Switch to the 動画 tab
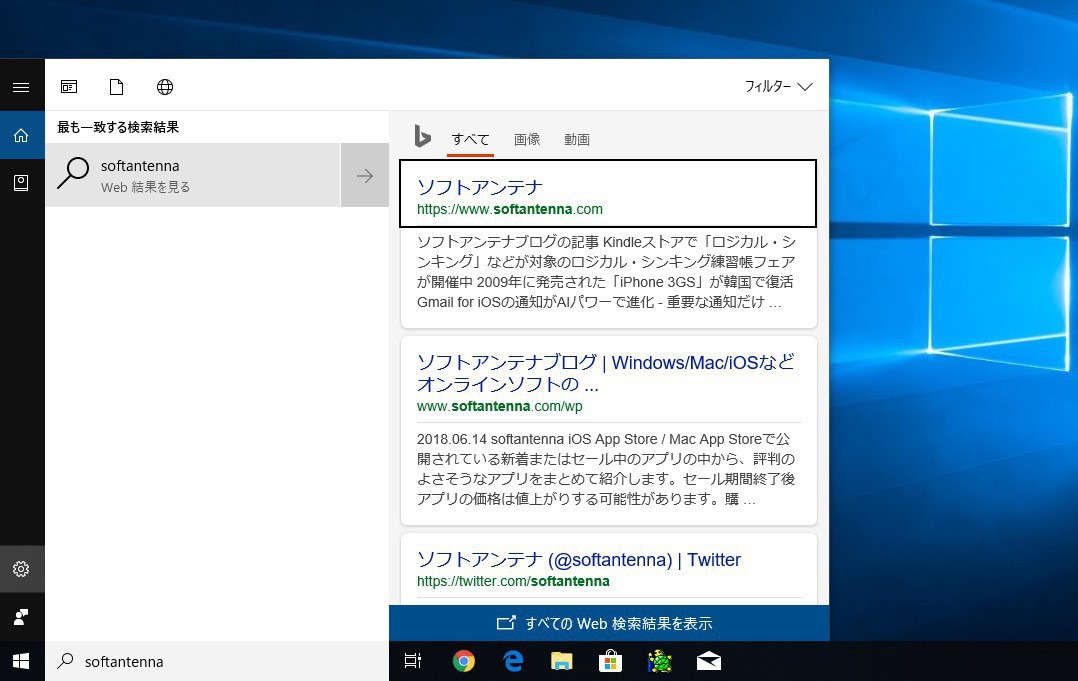The height and width of the screenshot is (681, 1078). (x=577, y=139)
